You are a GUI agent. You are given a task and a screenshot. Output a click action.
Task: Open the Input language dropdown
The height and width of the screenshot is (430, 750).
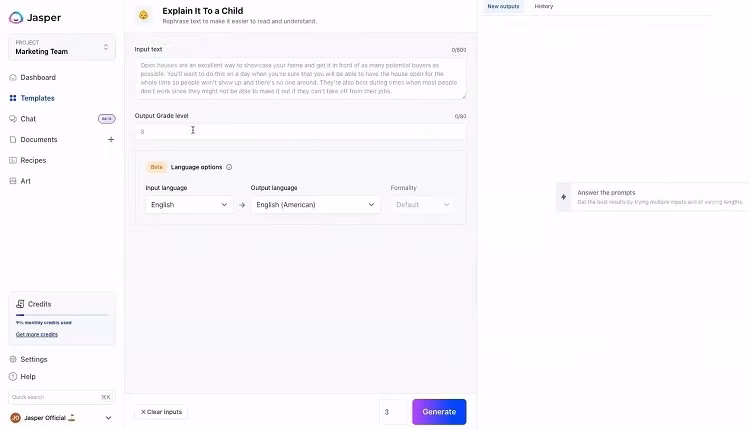pos(188,204)
